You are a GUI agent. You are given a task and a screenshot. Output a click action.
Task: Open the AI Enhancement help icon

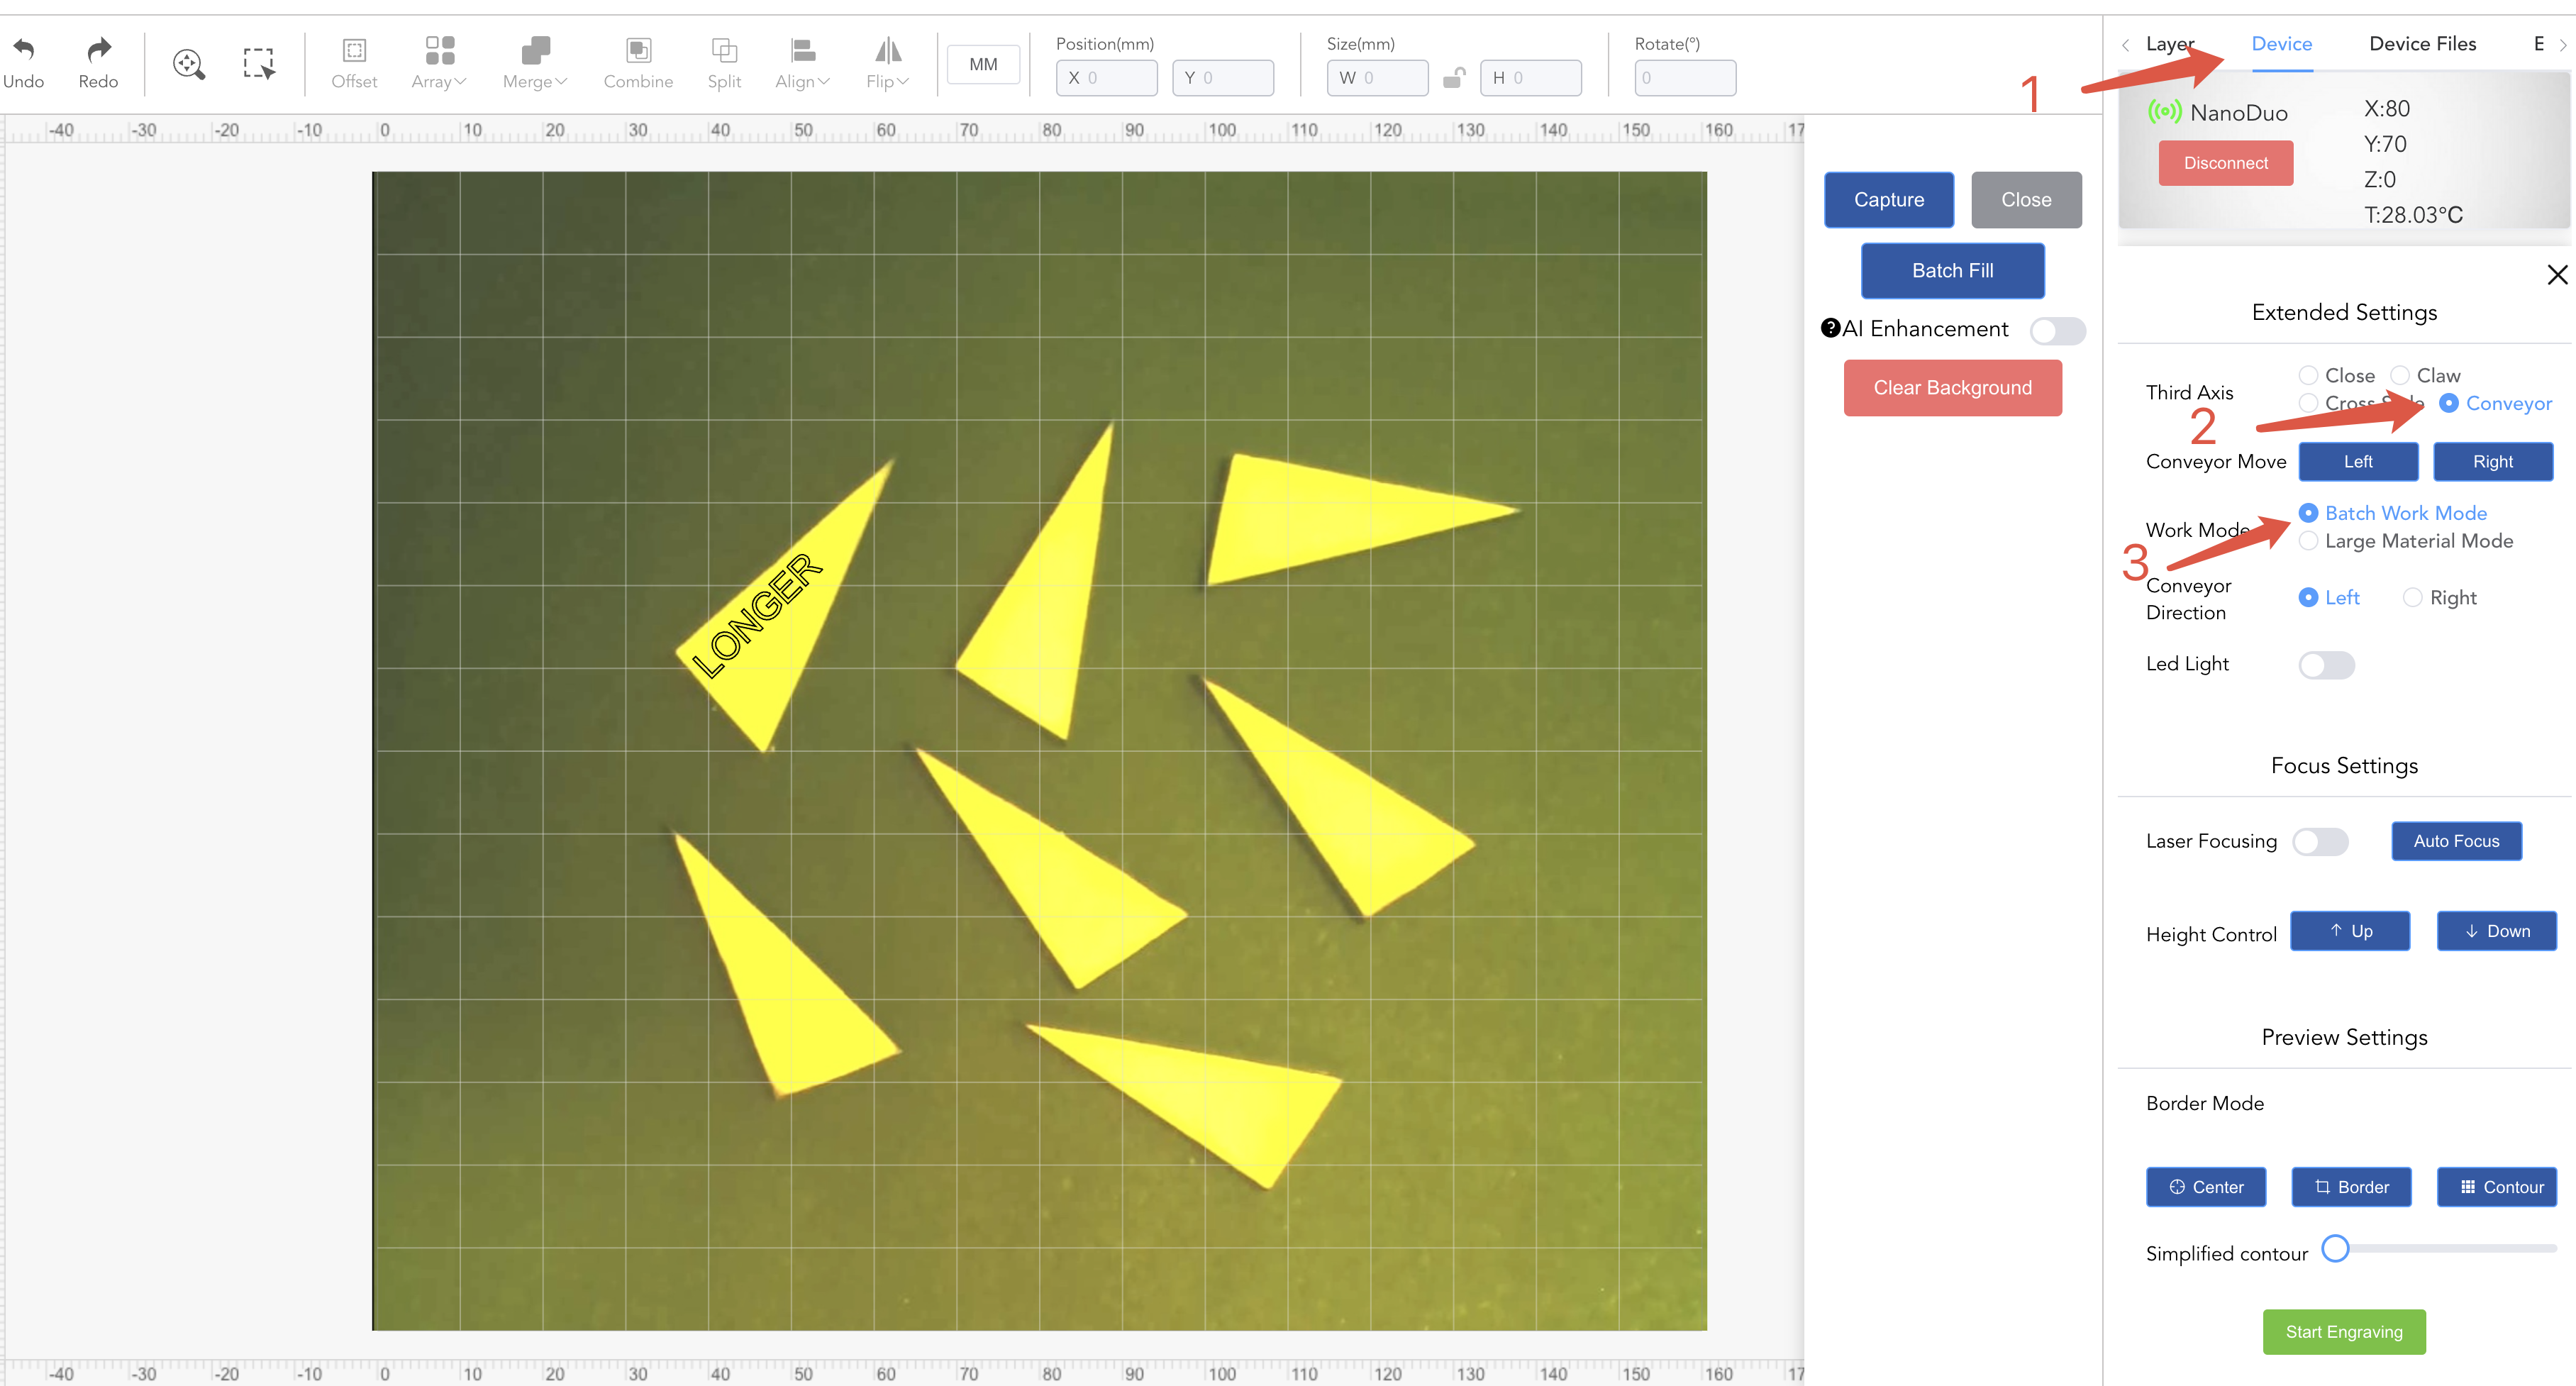[1830, 328]
